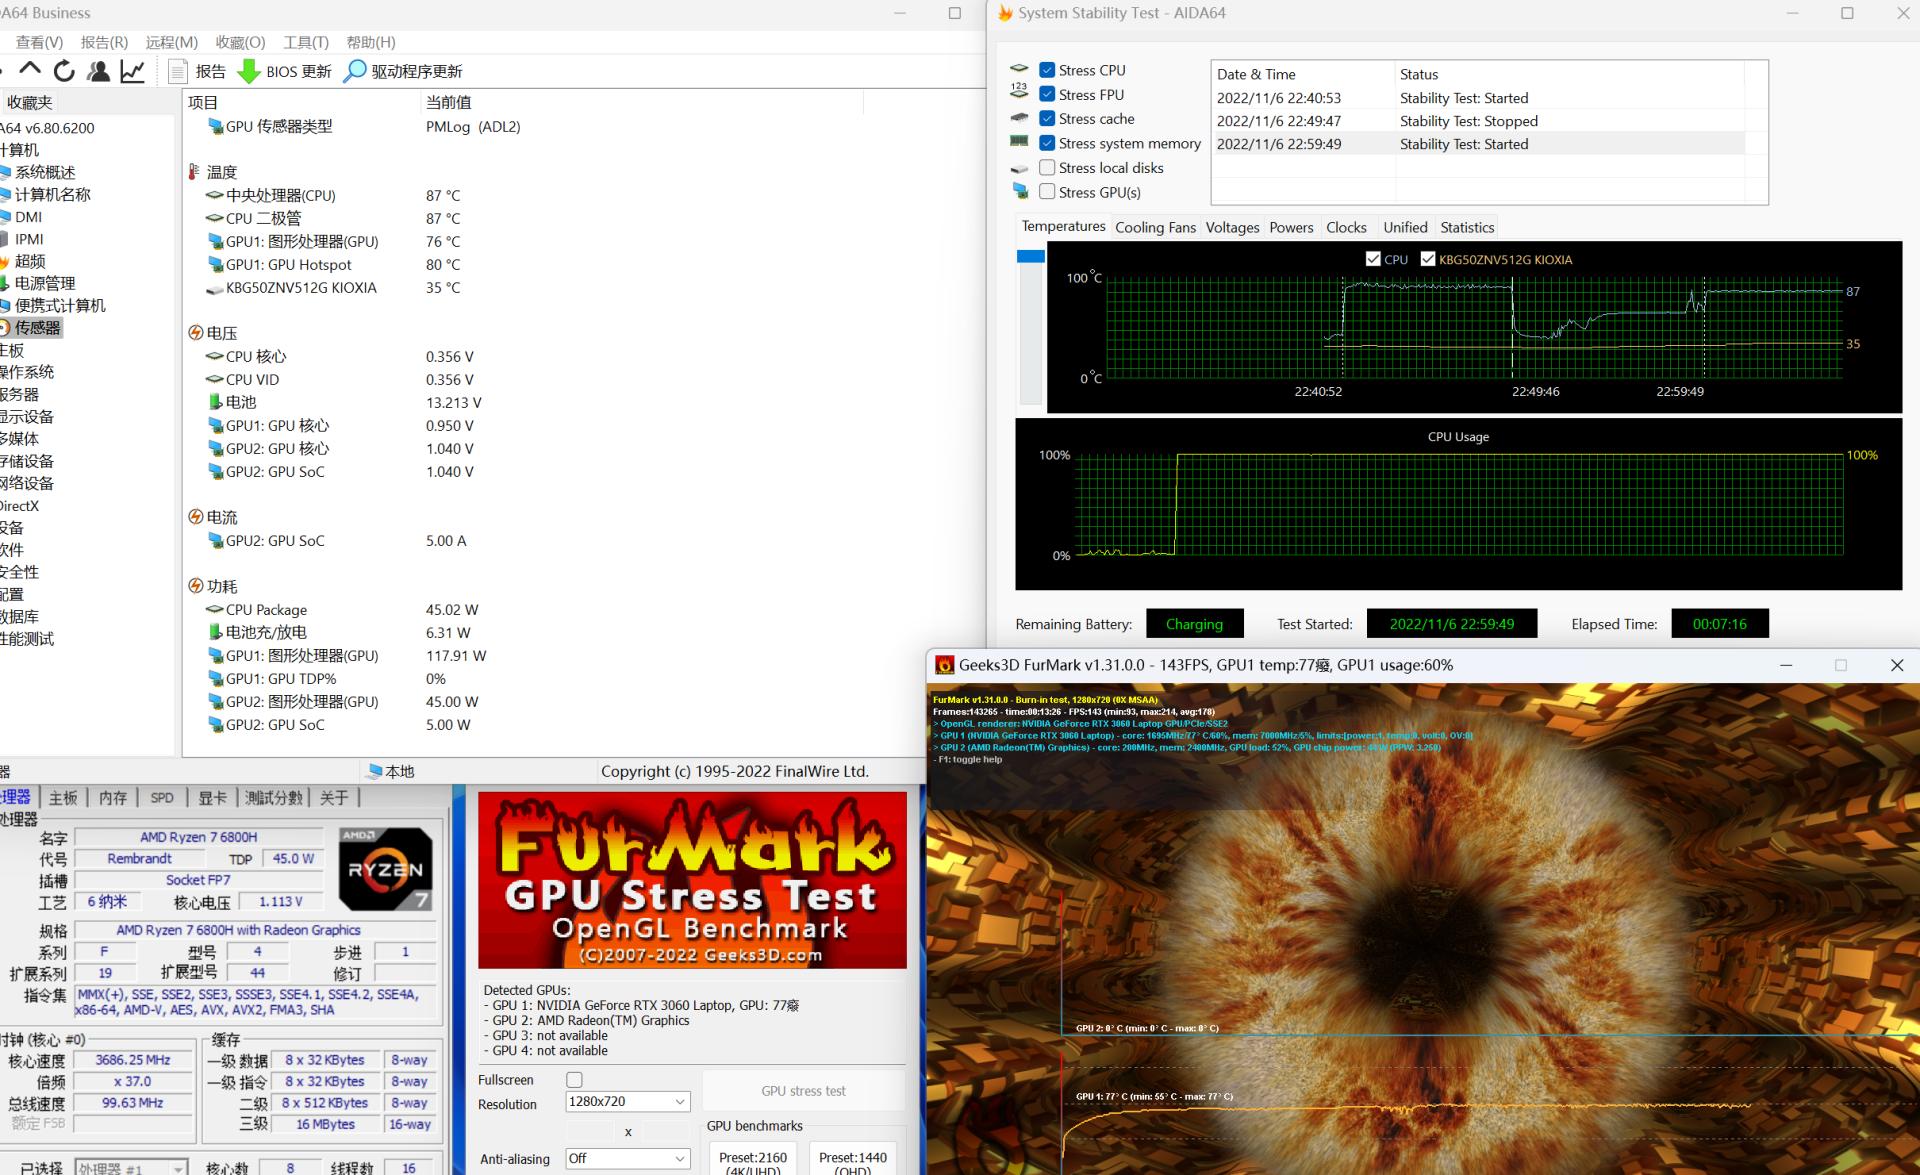Viewport: 1920px width, 1175px height.
Task: Select the sensor item in sidebar tree
Action: pos(37,327)
